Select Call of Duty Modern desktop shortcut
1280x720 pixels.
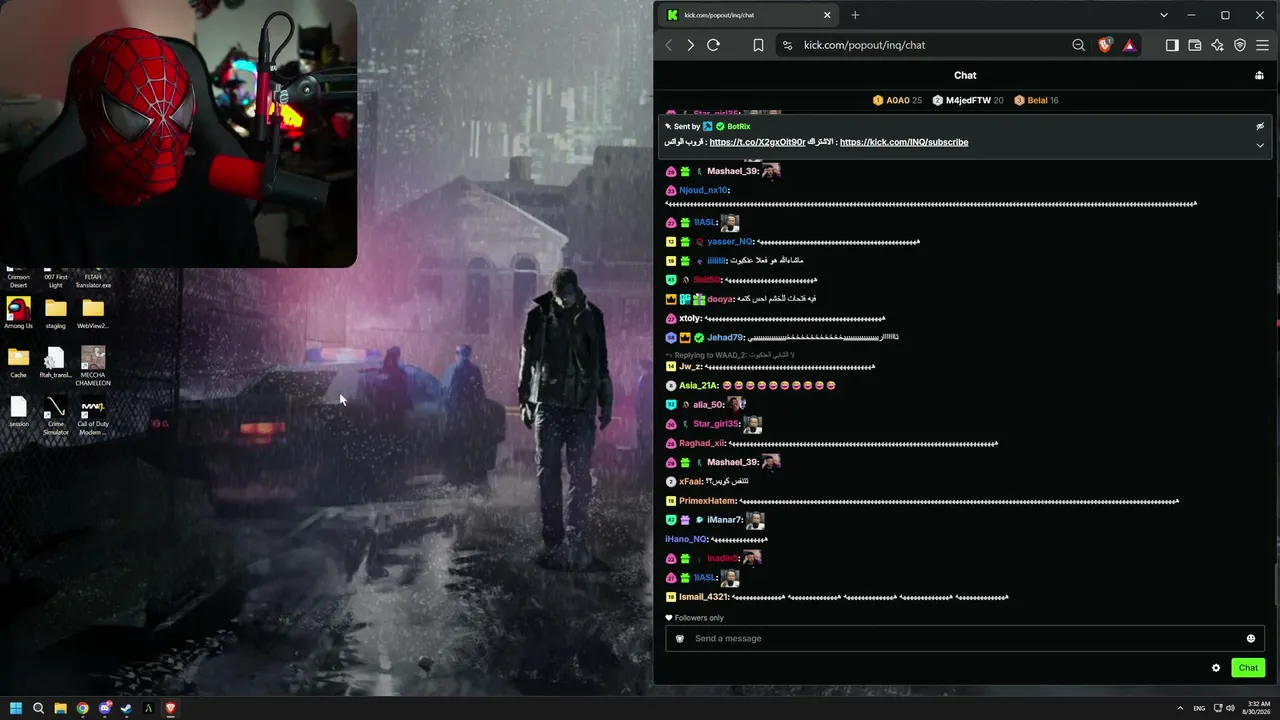(x=93, y=417)
